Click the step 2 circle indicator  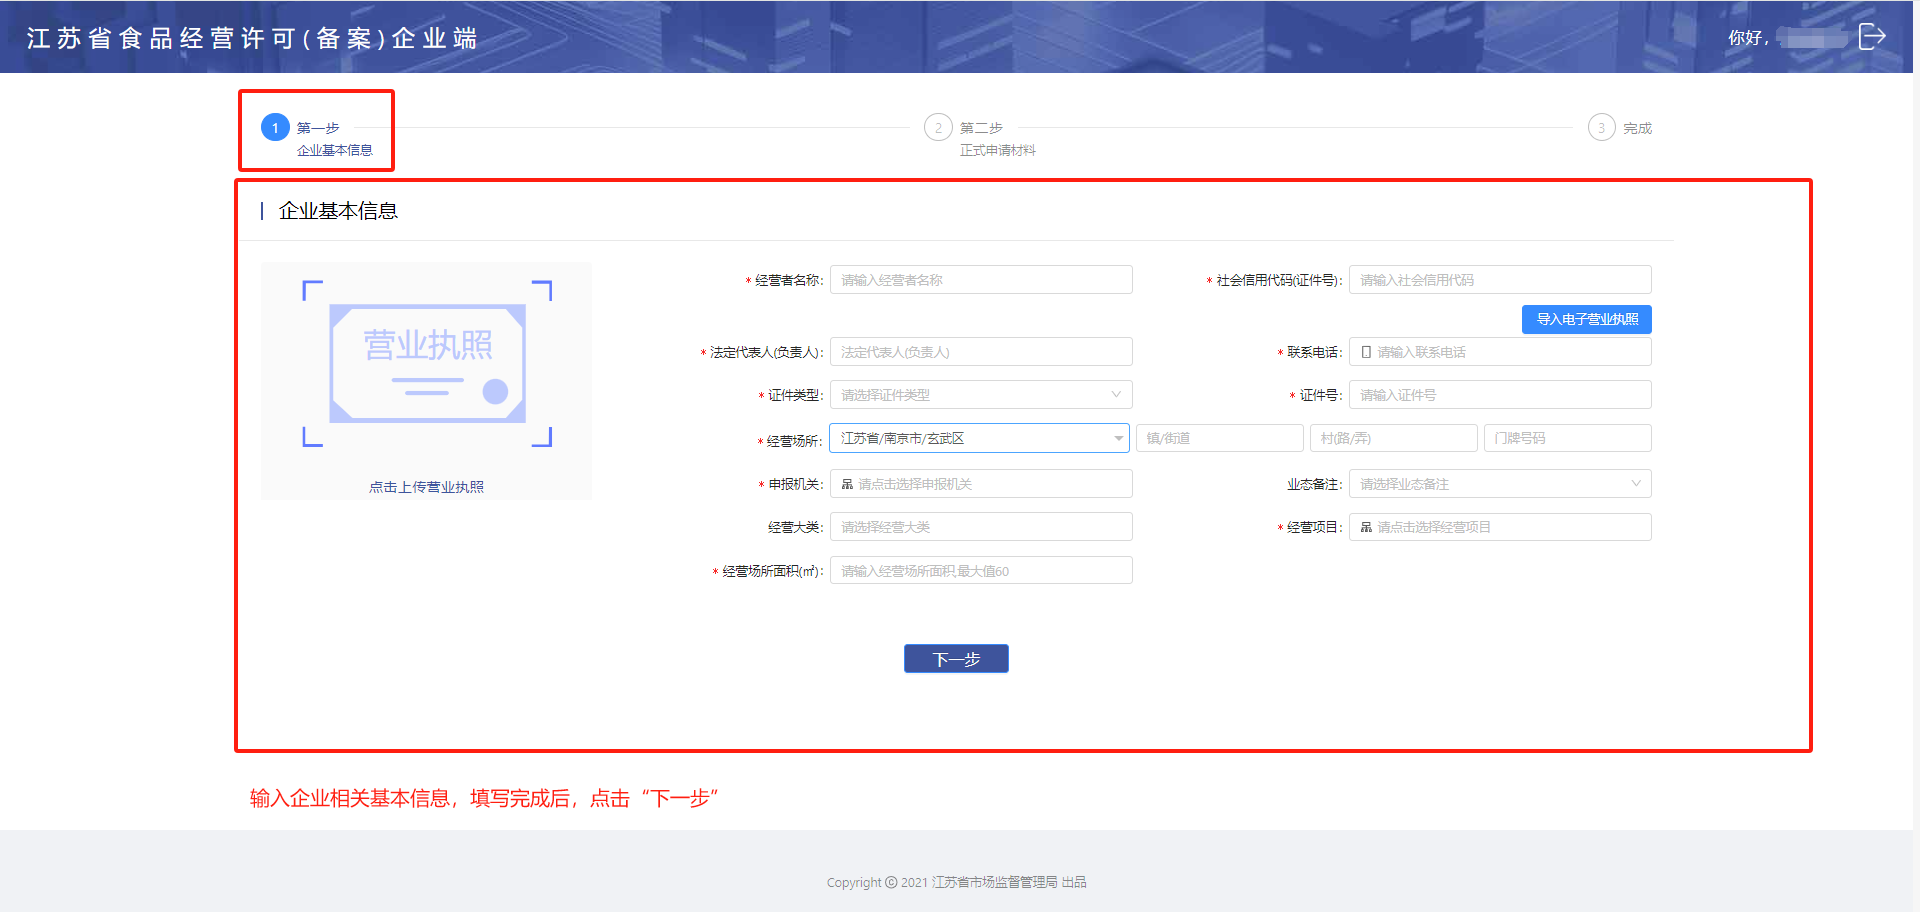point(938,128)
